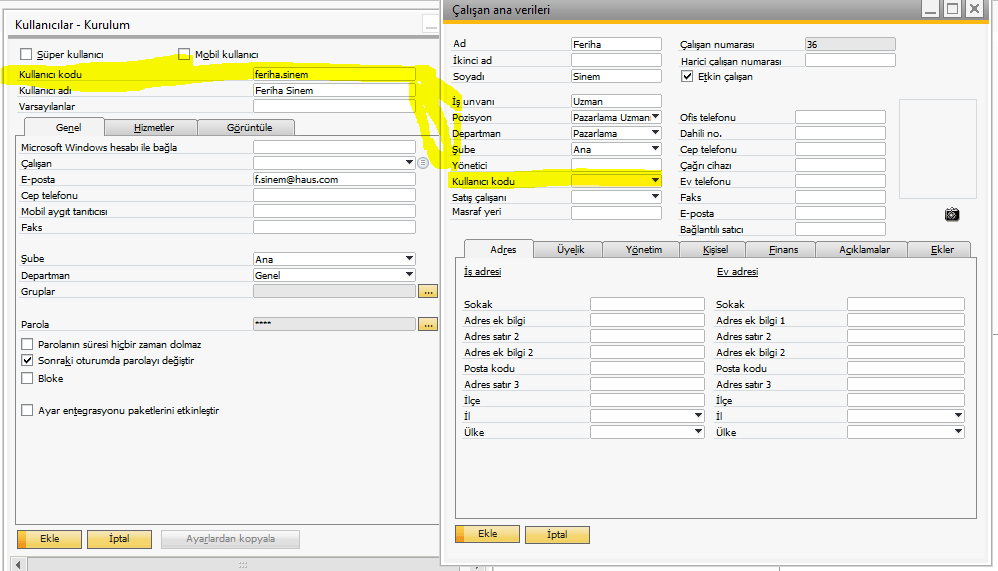
Task: Enable the Süper kullanıcı checkbox
Action: pos(26,54)
